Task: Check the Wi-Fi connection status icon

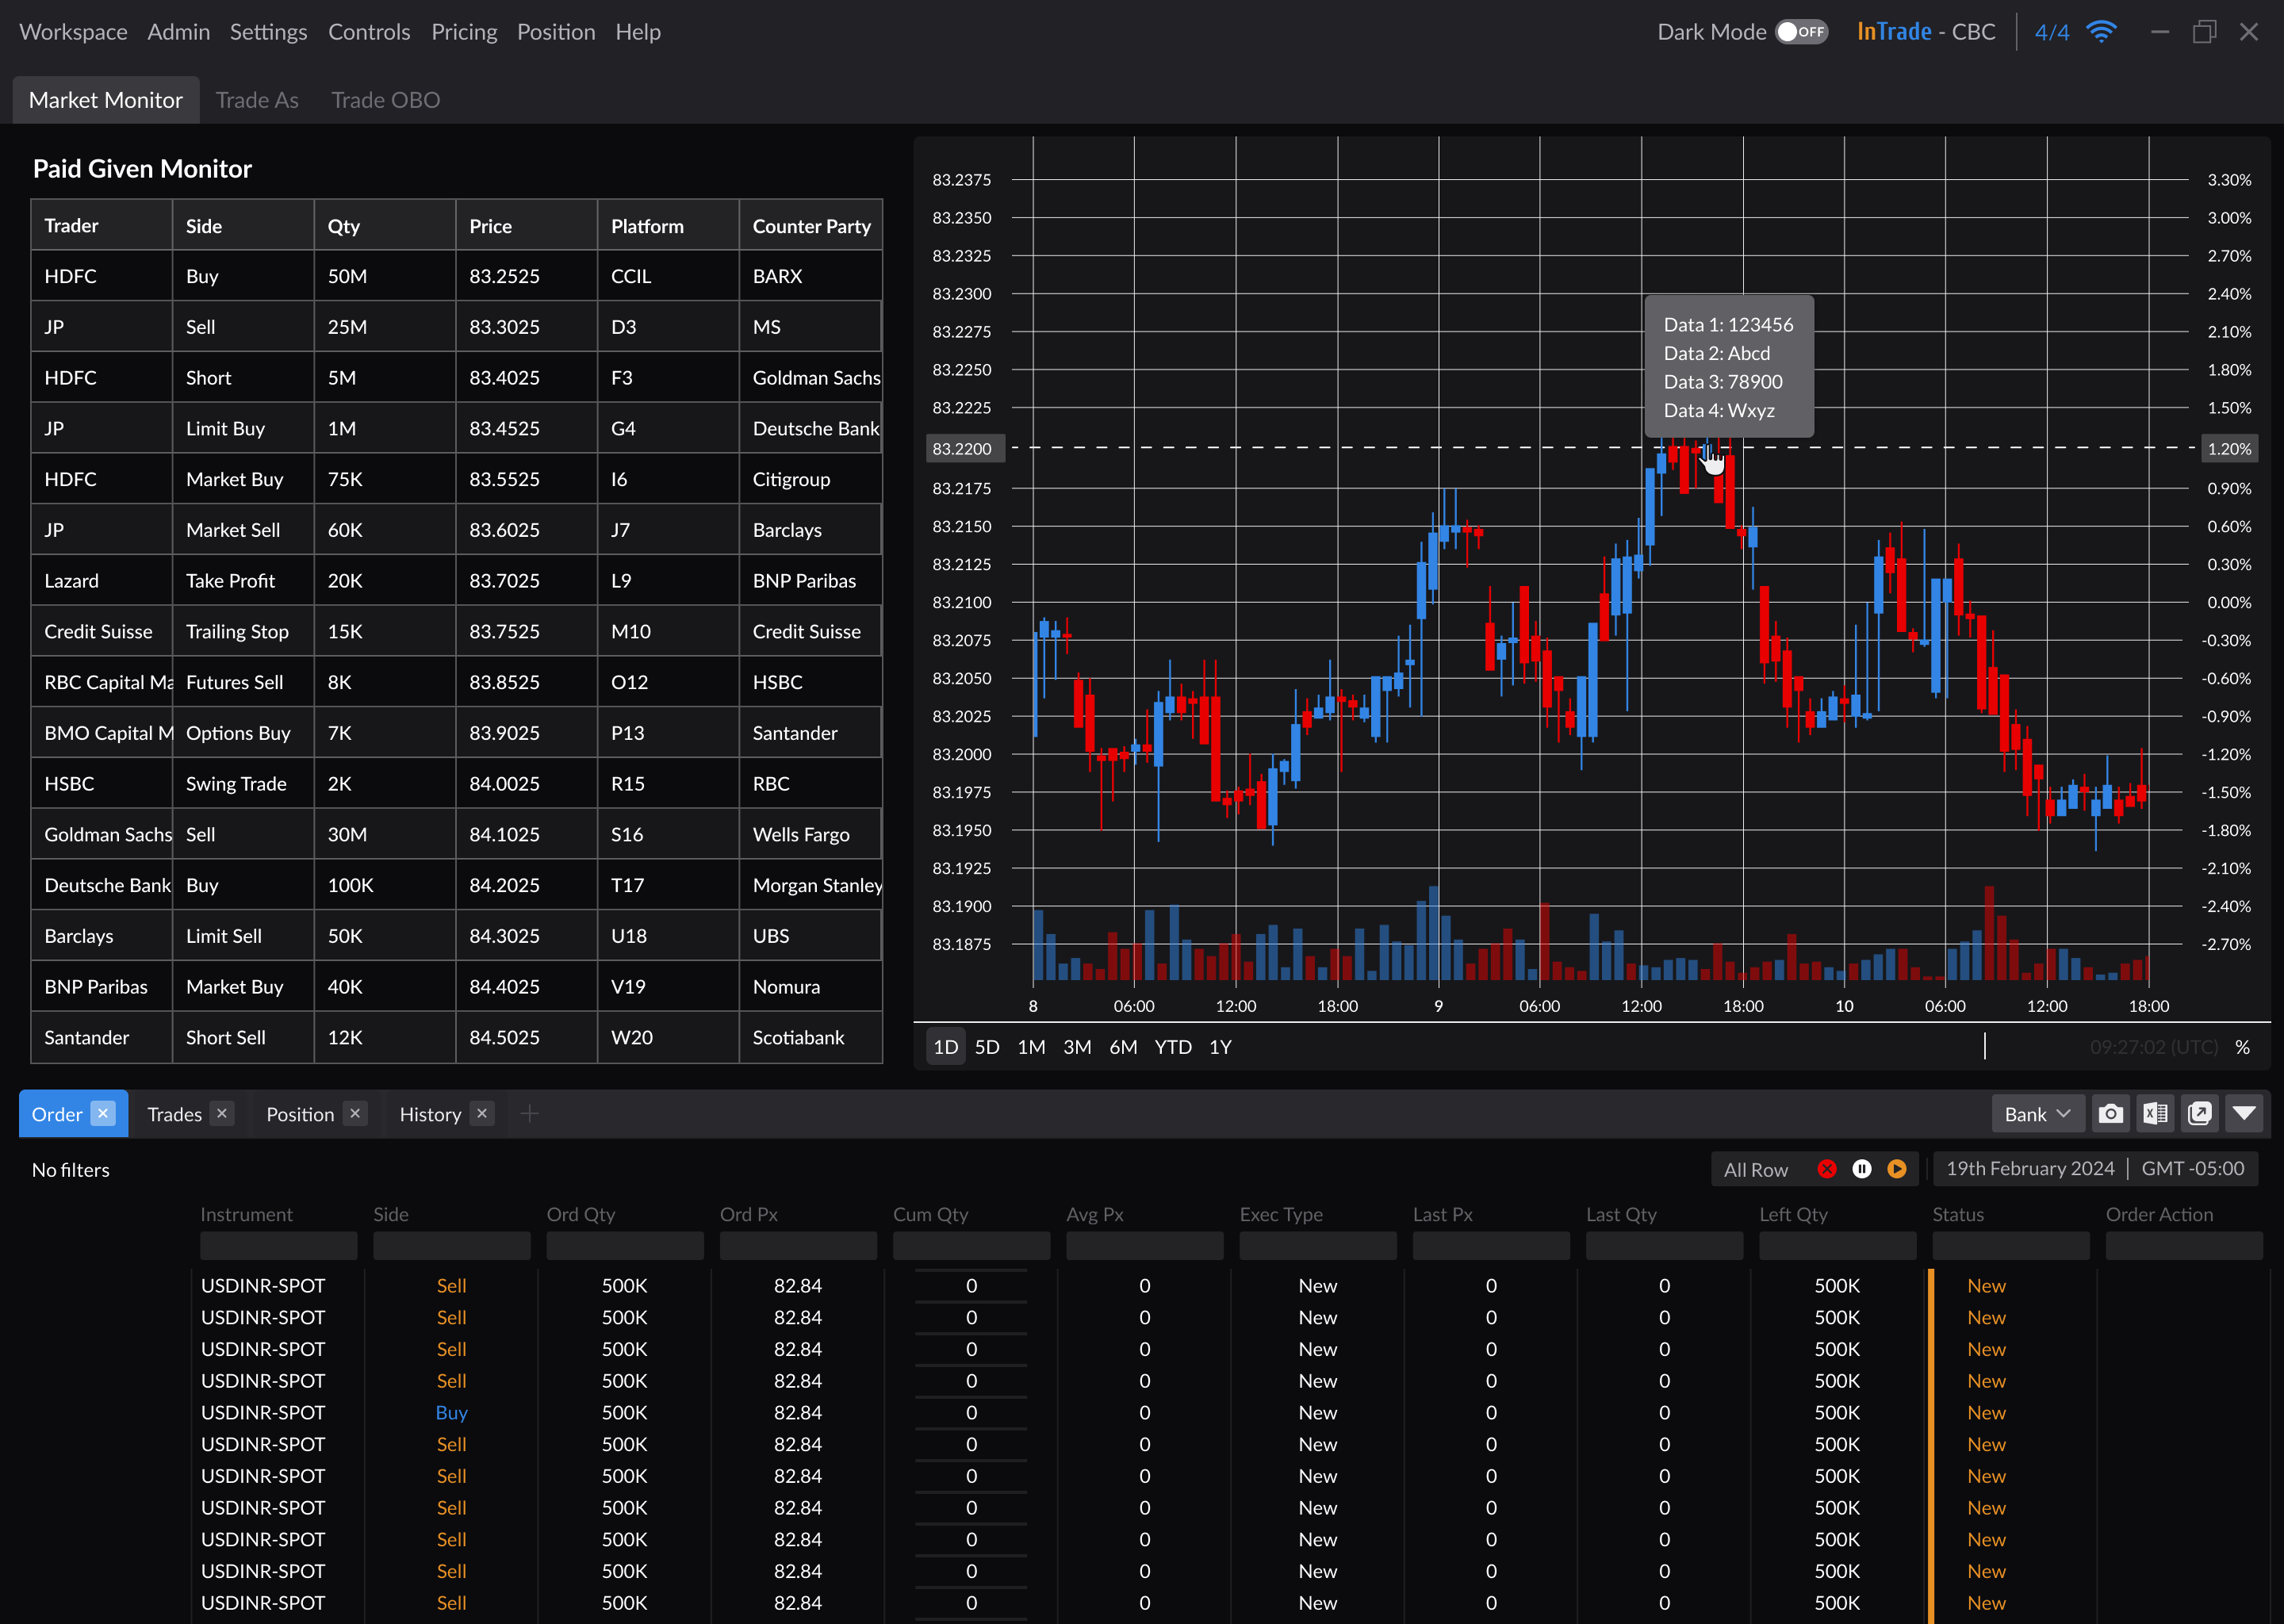Action: [x=2102, y=32]
